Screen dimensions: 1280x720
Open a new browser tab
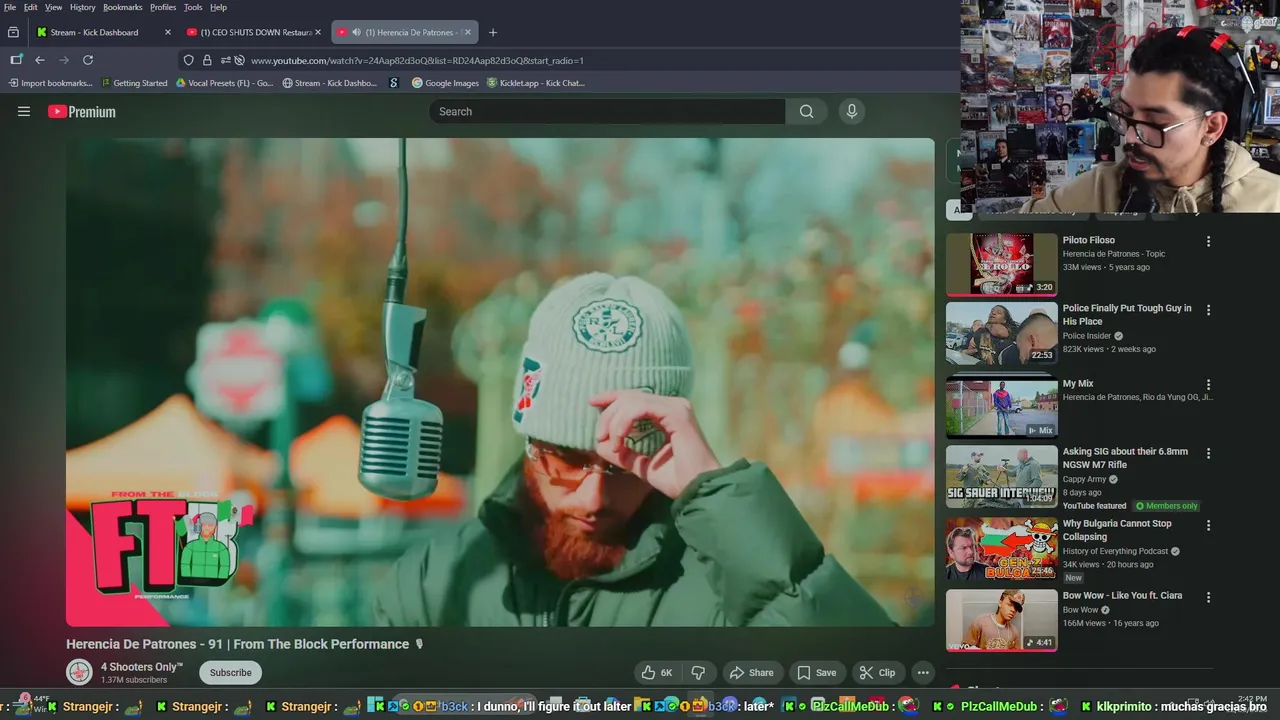tap(492, 32)
